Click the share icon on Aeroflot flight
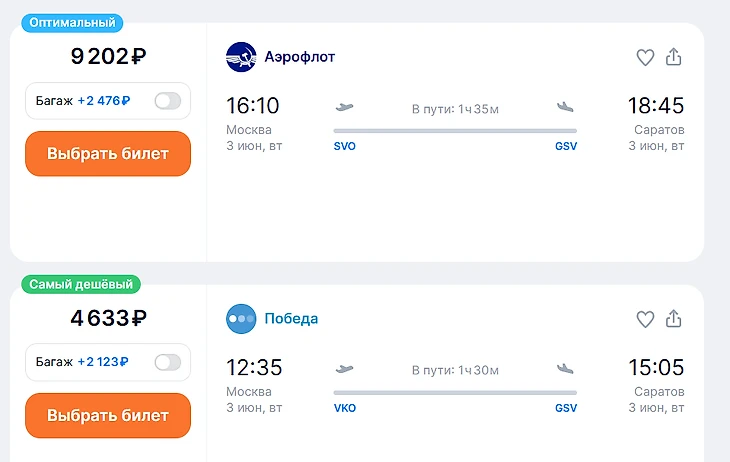Image resolution: width=730 pixels, height=462 pixels. coord(674,57)
